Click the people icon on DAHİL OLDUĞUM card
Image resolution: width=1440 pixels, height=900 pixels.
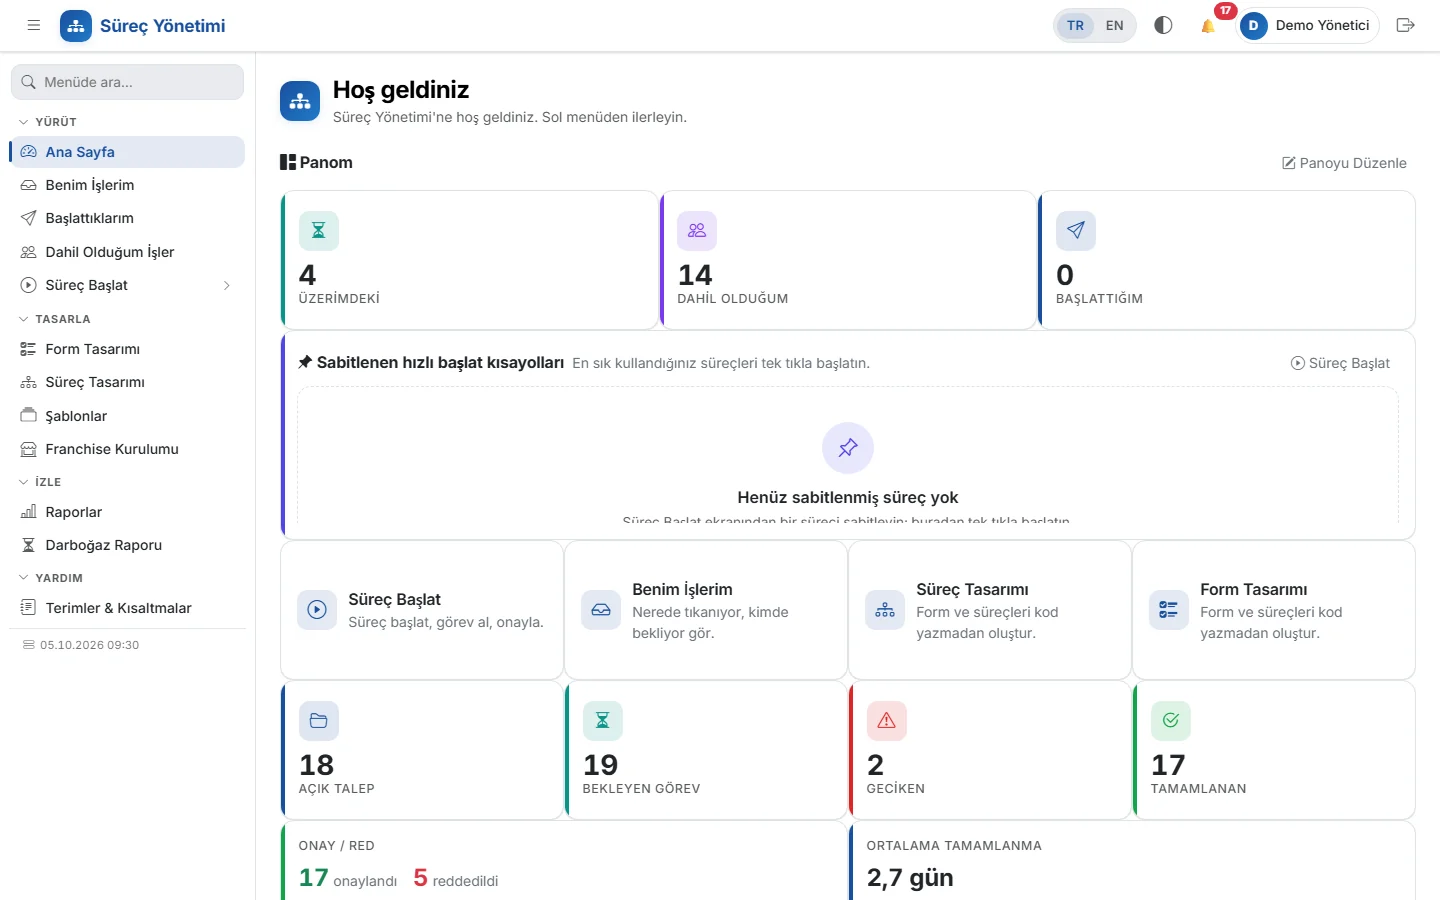697,231
